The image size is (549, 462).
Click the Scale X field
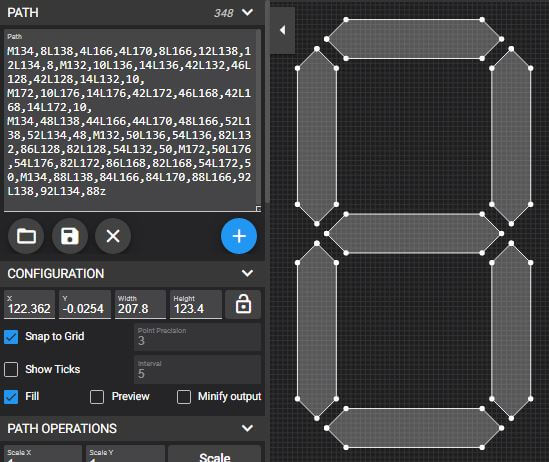coord(43,454)
